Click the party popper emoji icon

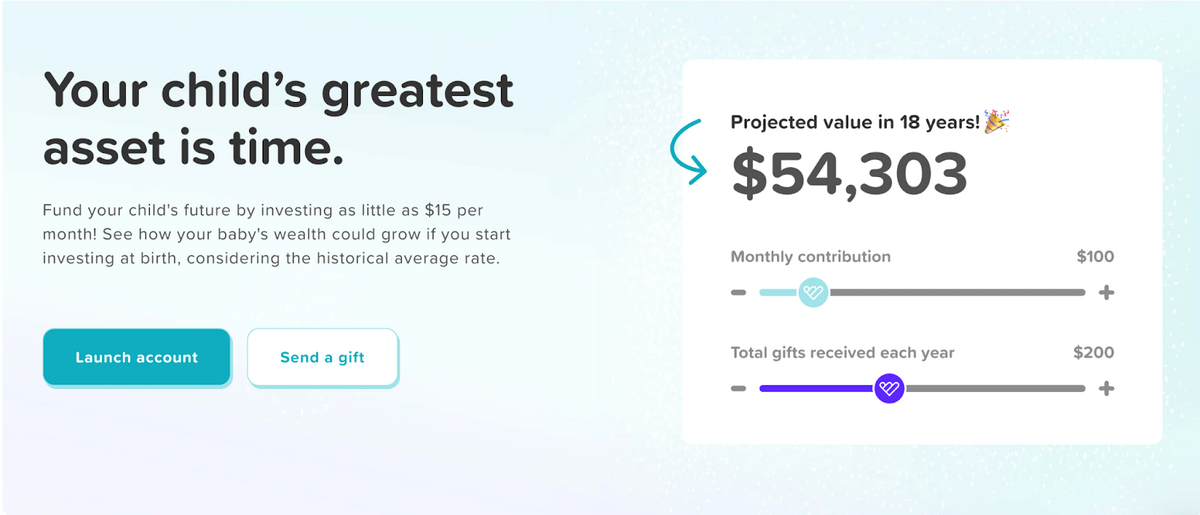(x=996, y=122)
